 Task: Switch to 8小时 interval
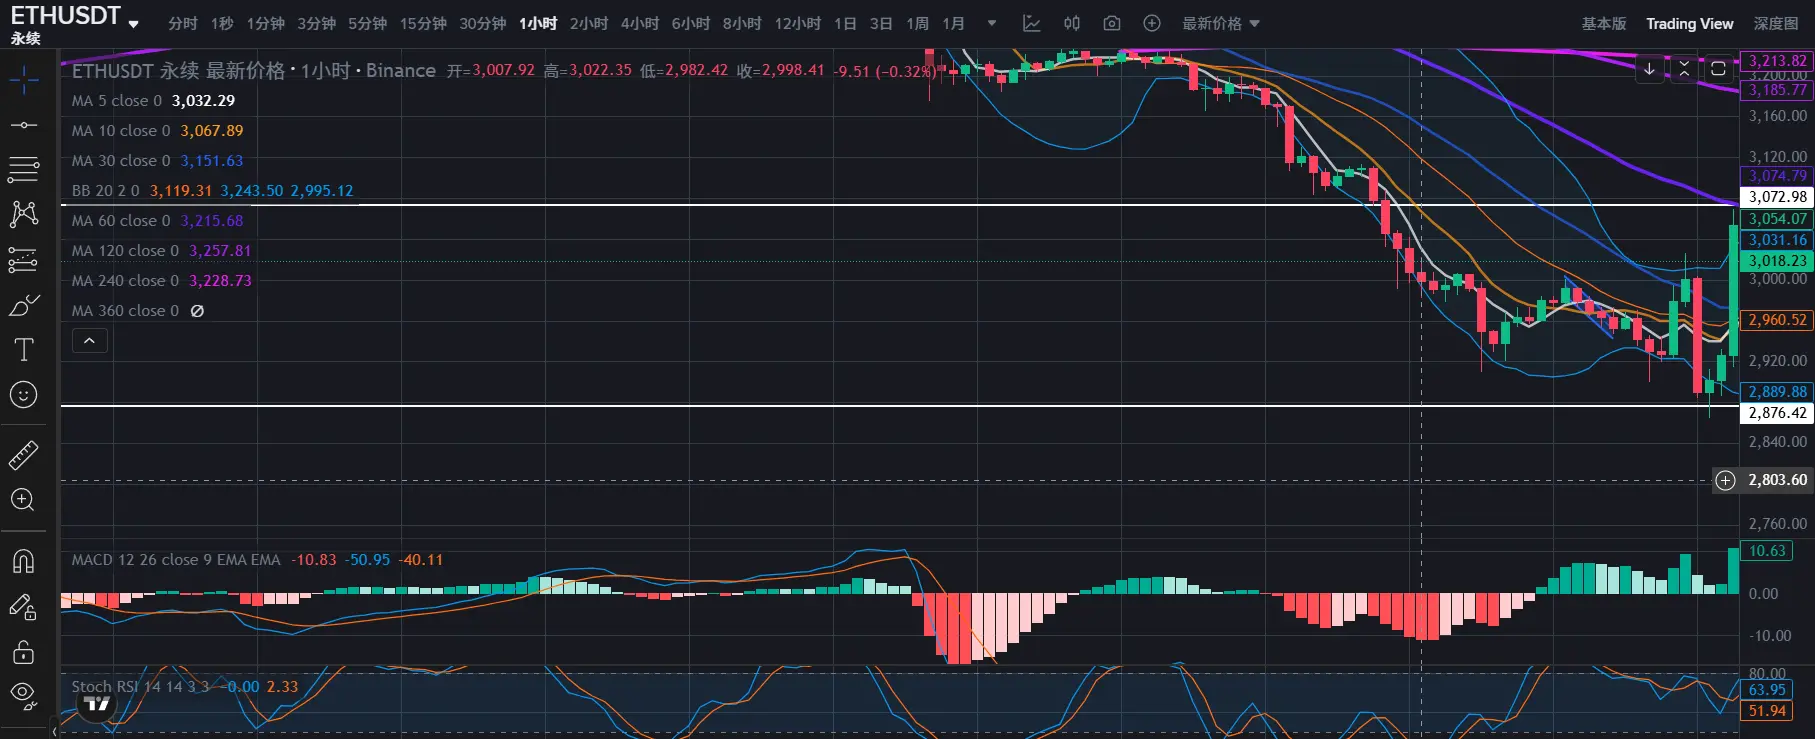(x=742, y=23)
